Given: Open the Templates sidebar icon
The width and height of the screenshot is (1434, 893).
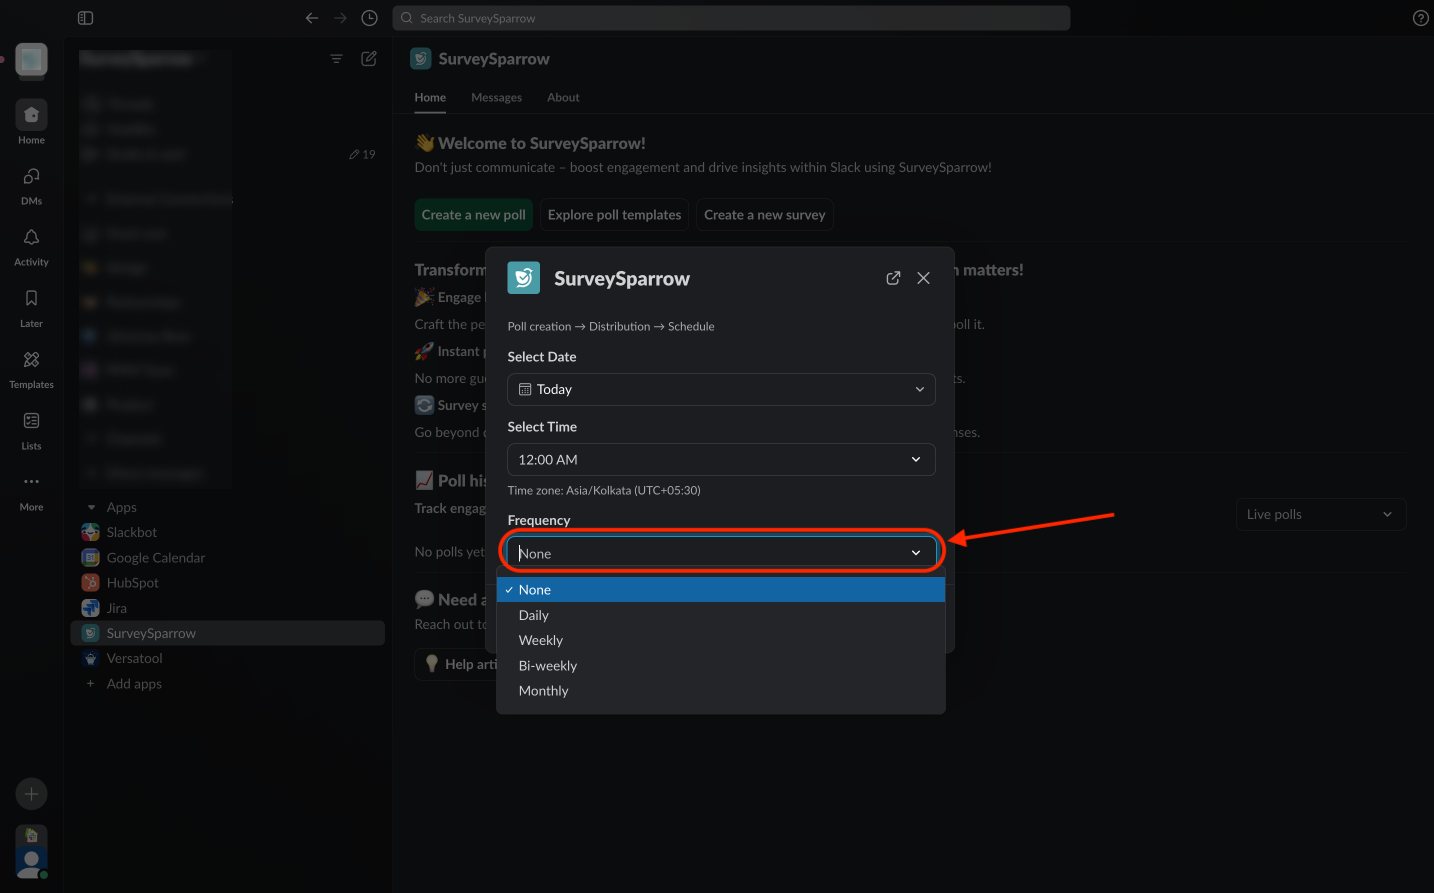Looking at the screenshot, I should pos(31,360).
